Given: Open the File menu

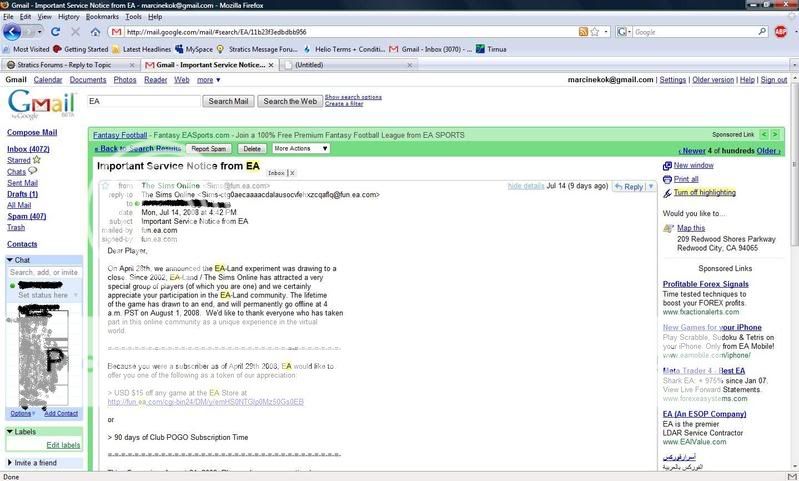Looking at the screenshot, I should 8,17.
